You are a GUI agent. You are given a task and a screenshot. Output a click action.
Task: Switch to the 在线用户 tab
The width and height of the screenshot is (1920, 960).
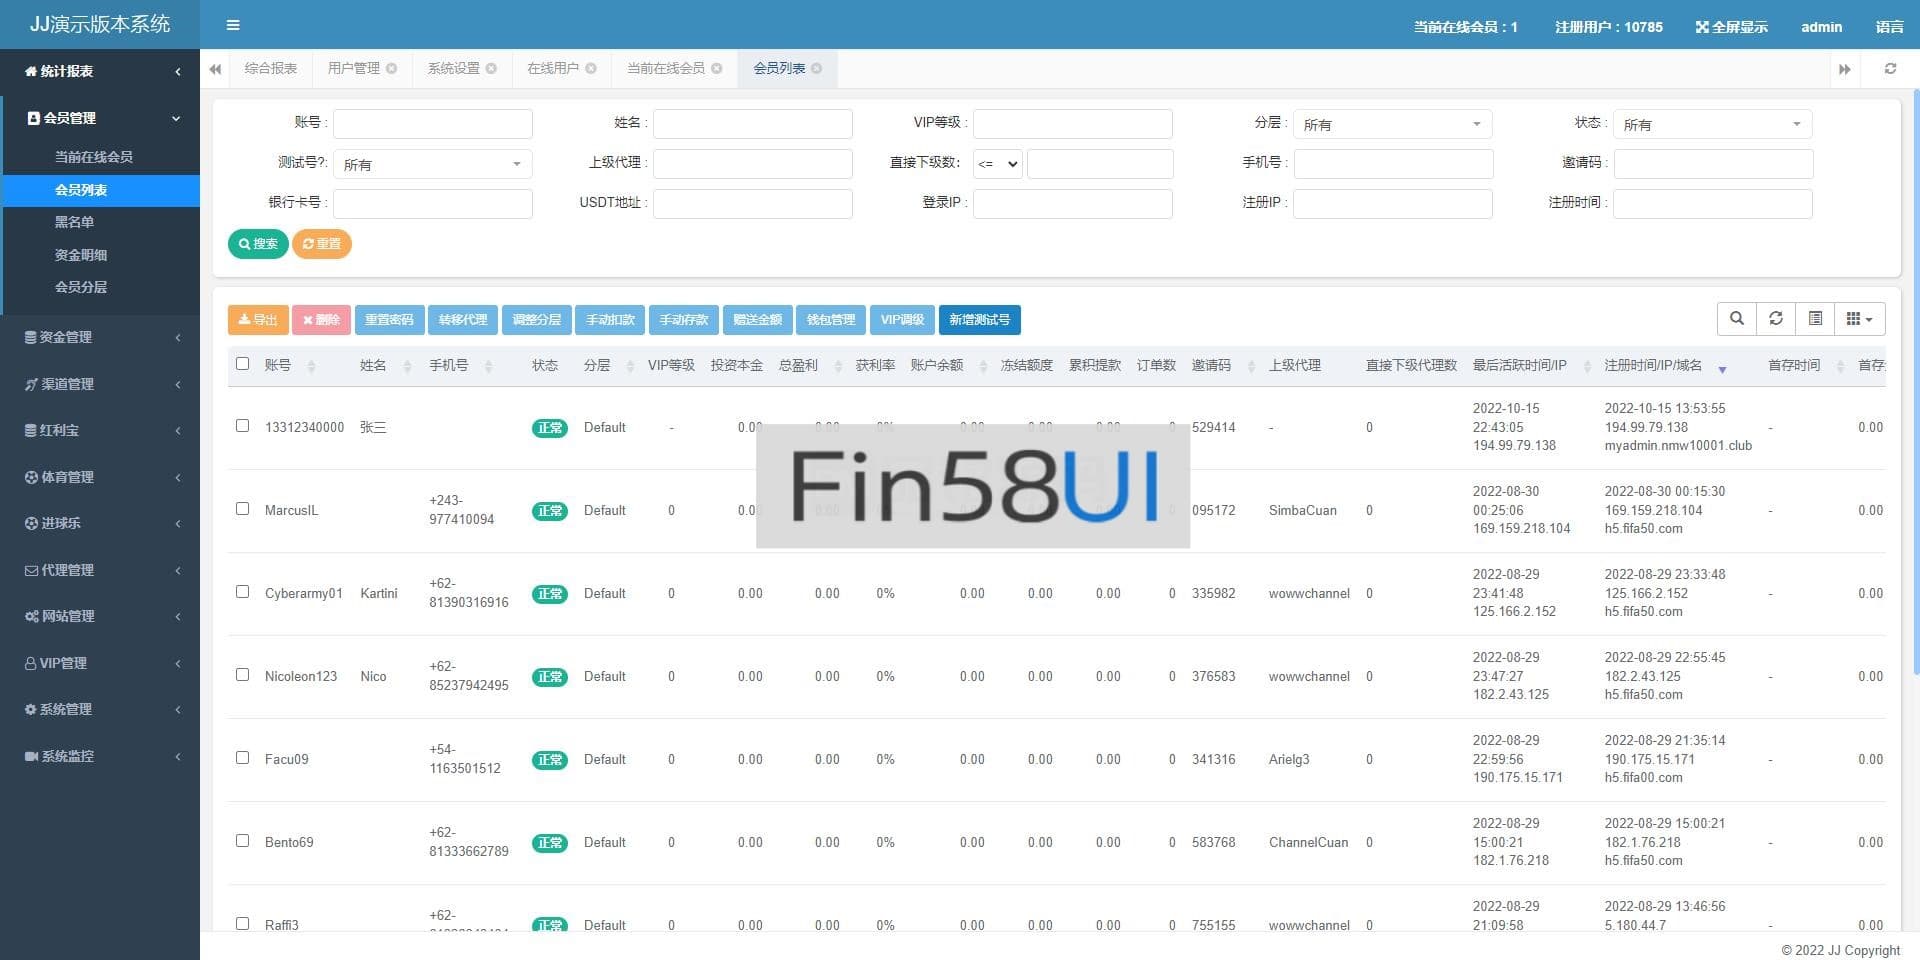coord(552,69)
